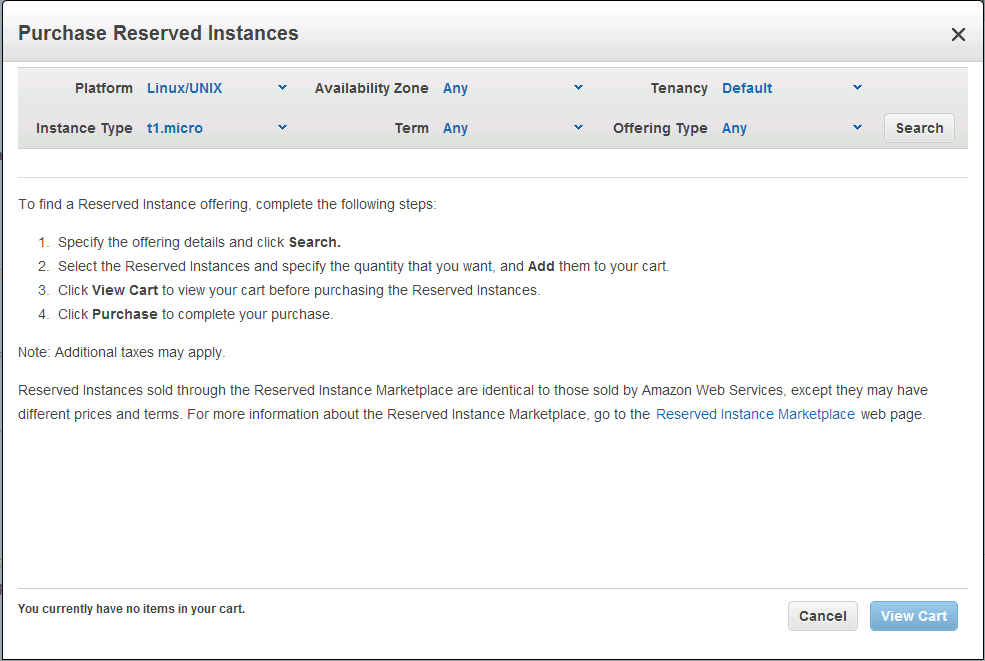Click step 3 'Click View Cart' instruction text
985x661 pixels.
click(299, 290)
